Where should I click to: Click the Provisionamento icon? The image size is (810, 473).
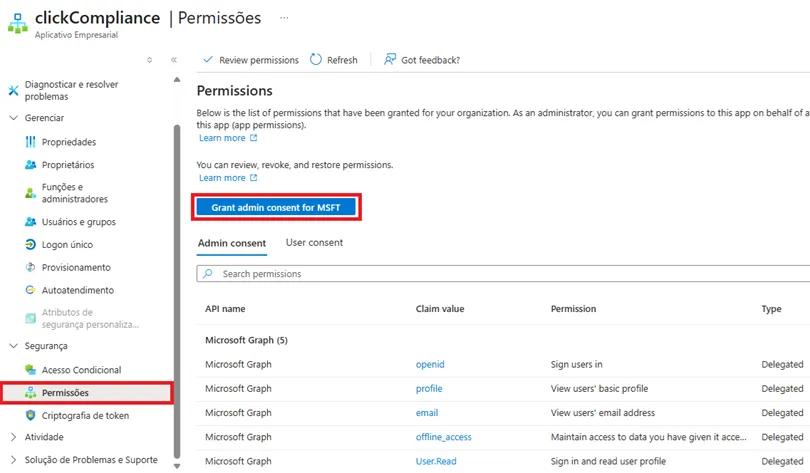point(30,267)
